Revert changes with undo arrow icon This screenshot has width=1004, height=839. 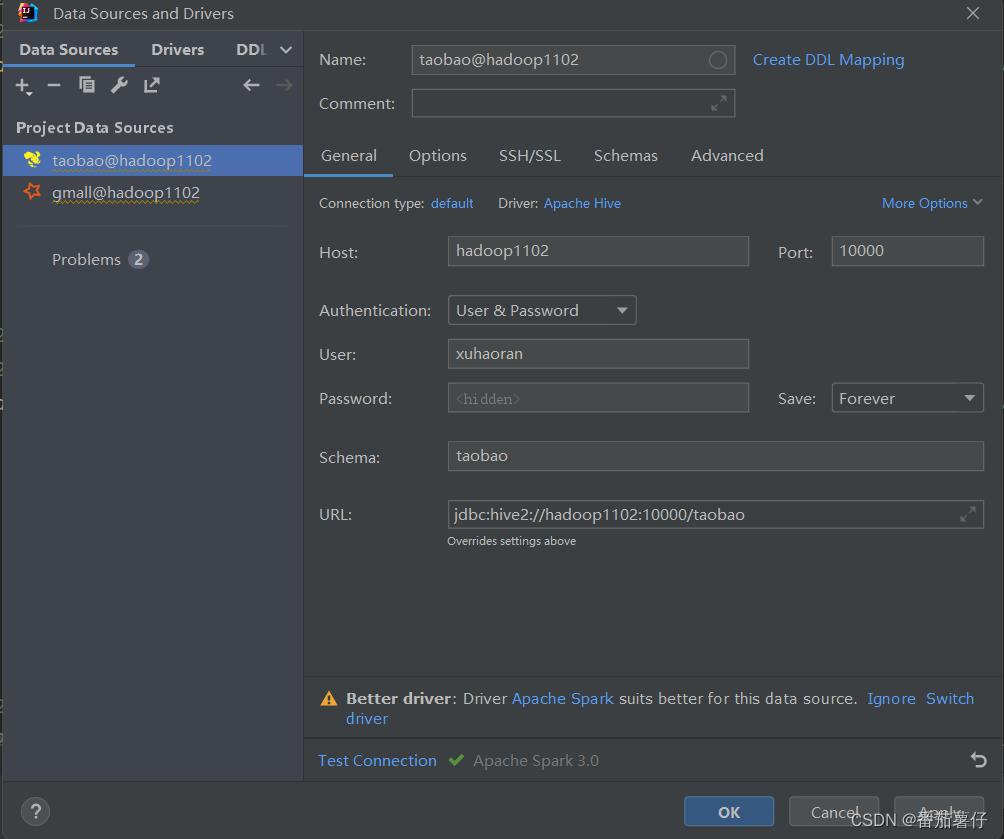[x=978, y=760]
